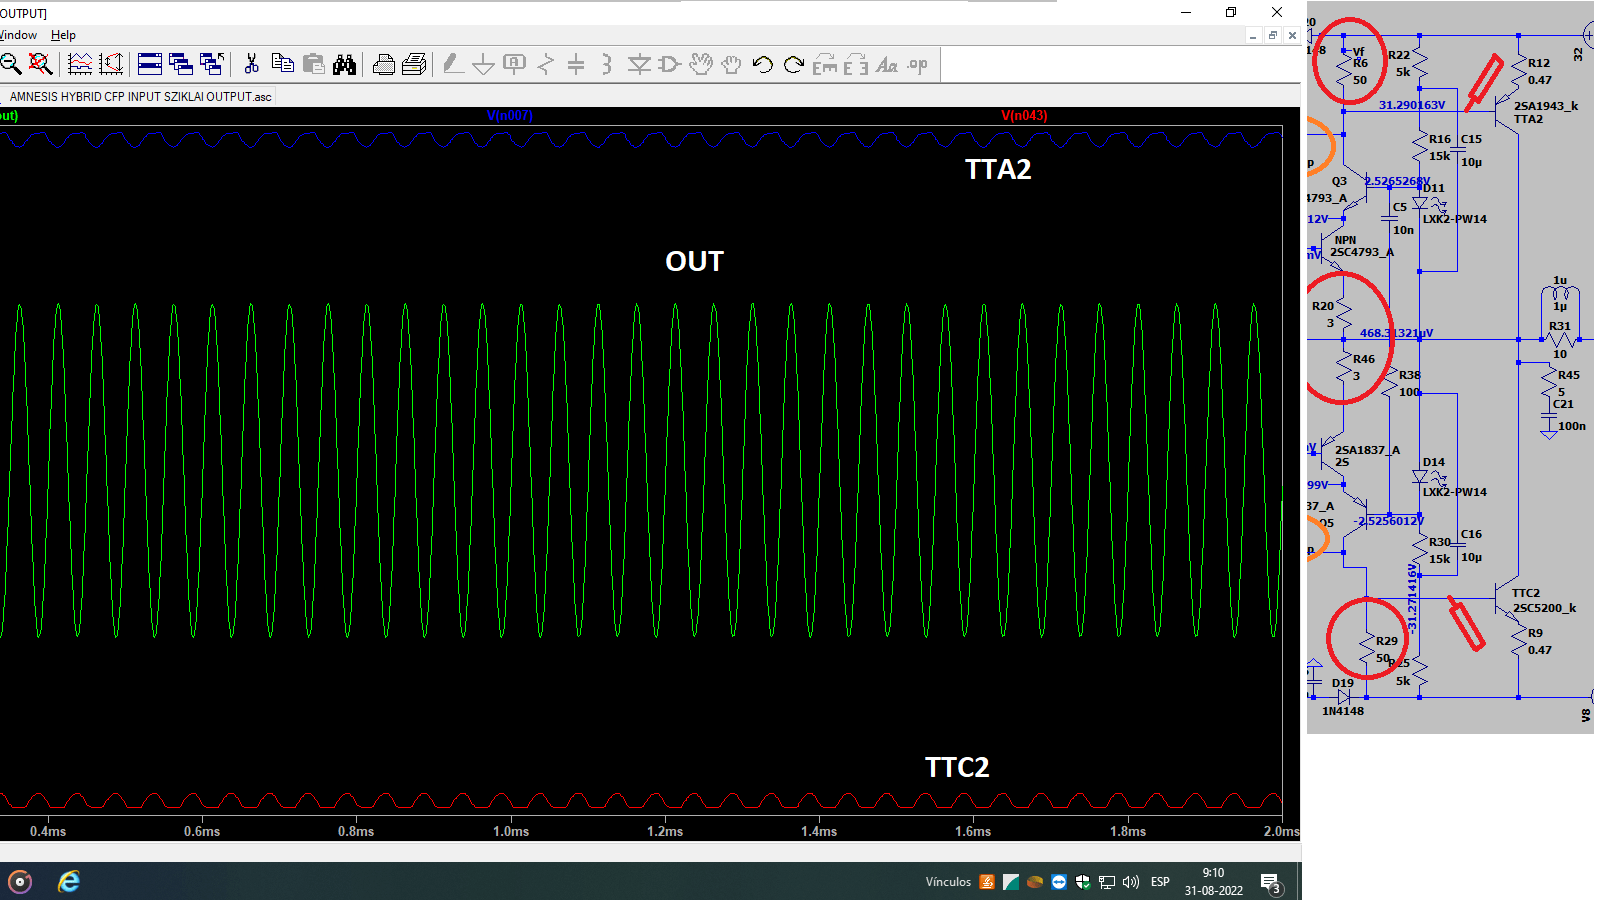Click the Cut scissors icon
1600x900 pixels.
pos(252,65)
